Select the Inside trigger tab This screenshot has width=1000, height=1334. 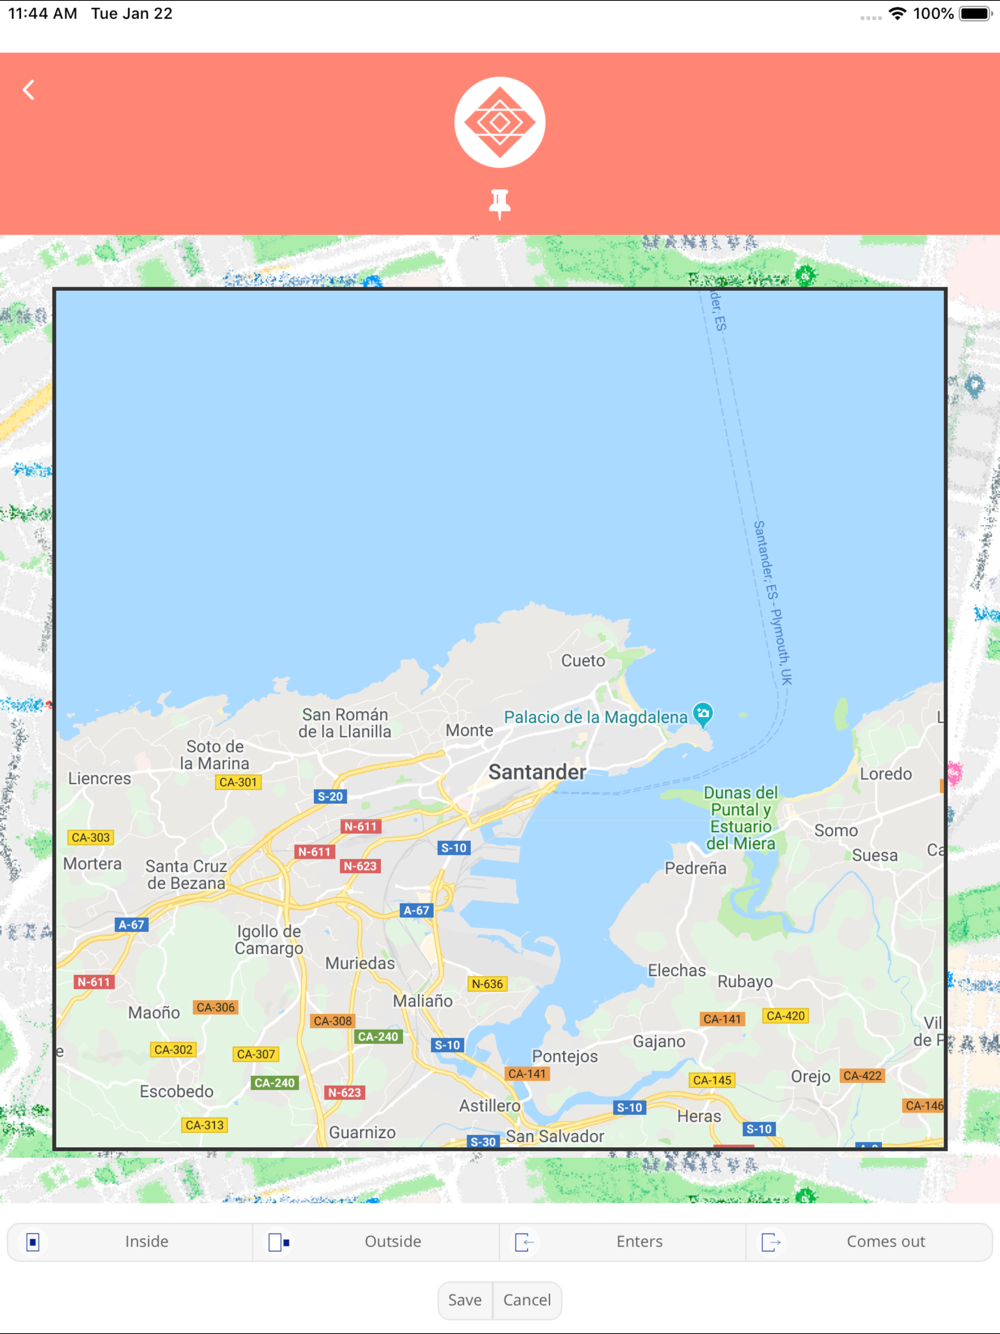131,1242
